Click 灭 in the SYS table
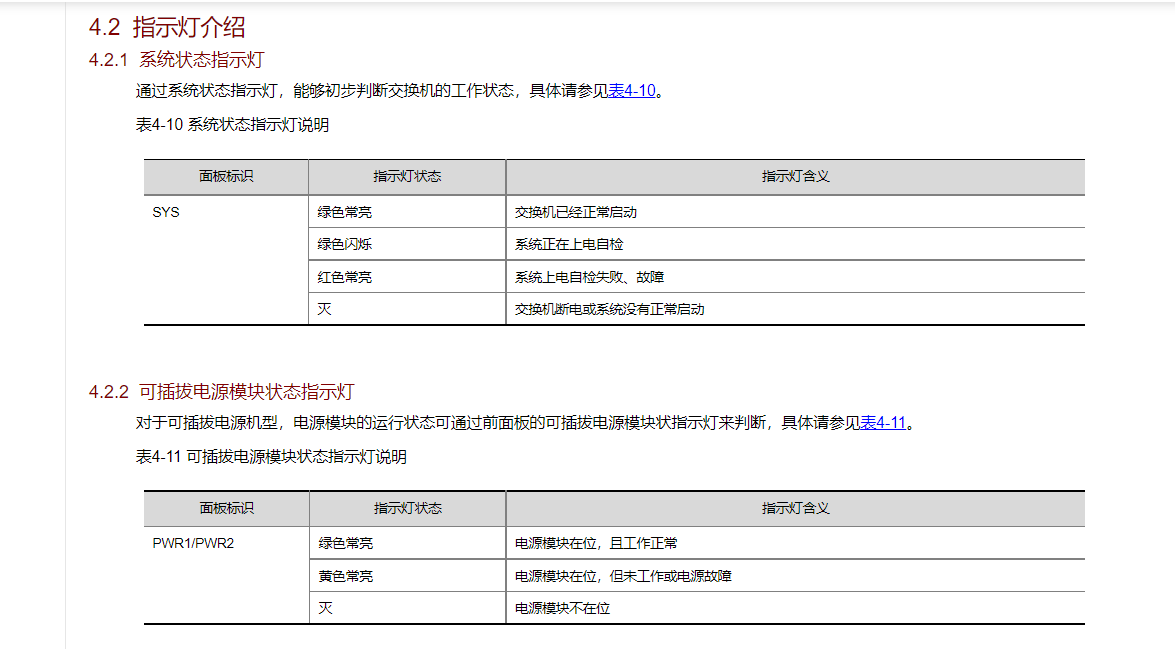The height and width of the screenshot is (649, 1175). [x=407, y=309]
